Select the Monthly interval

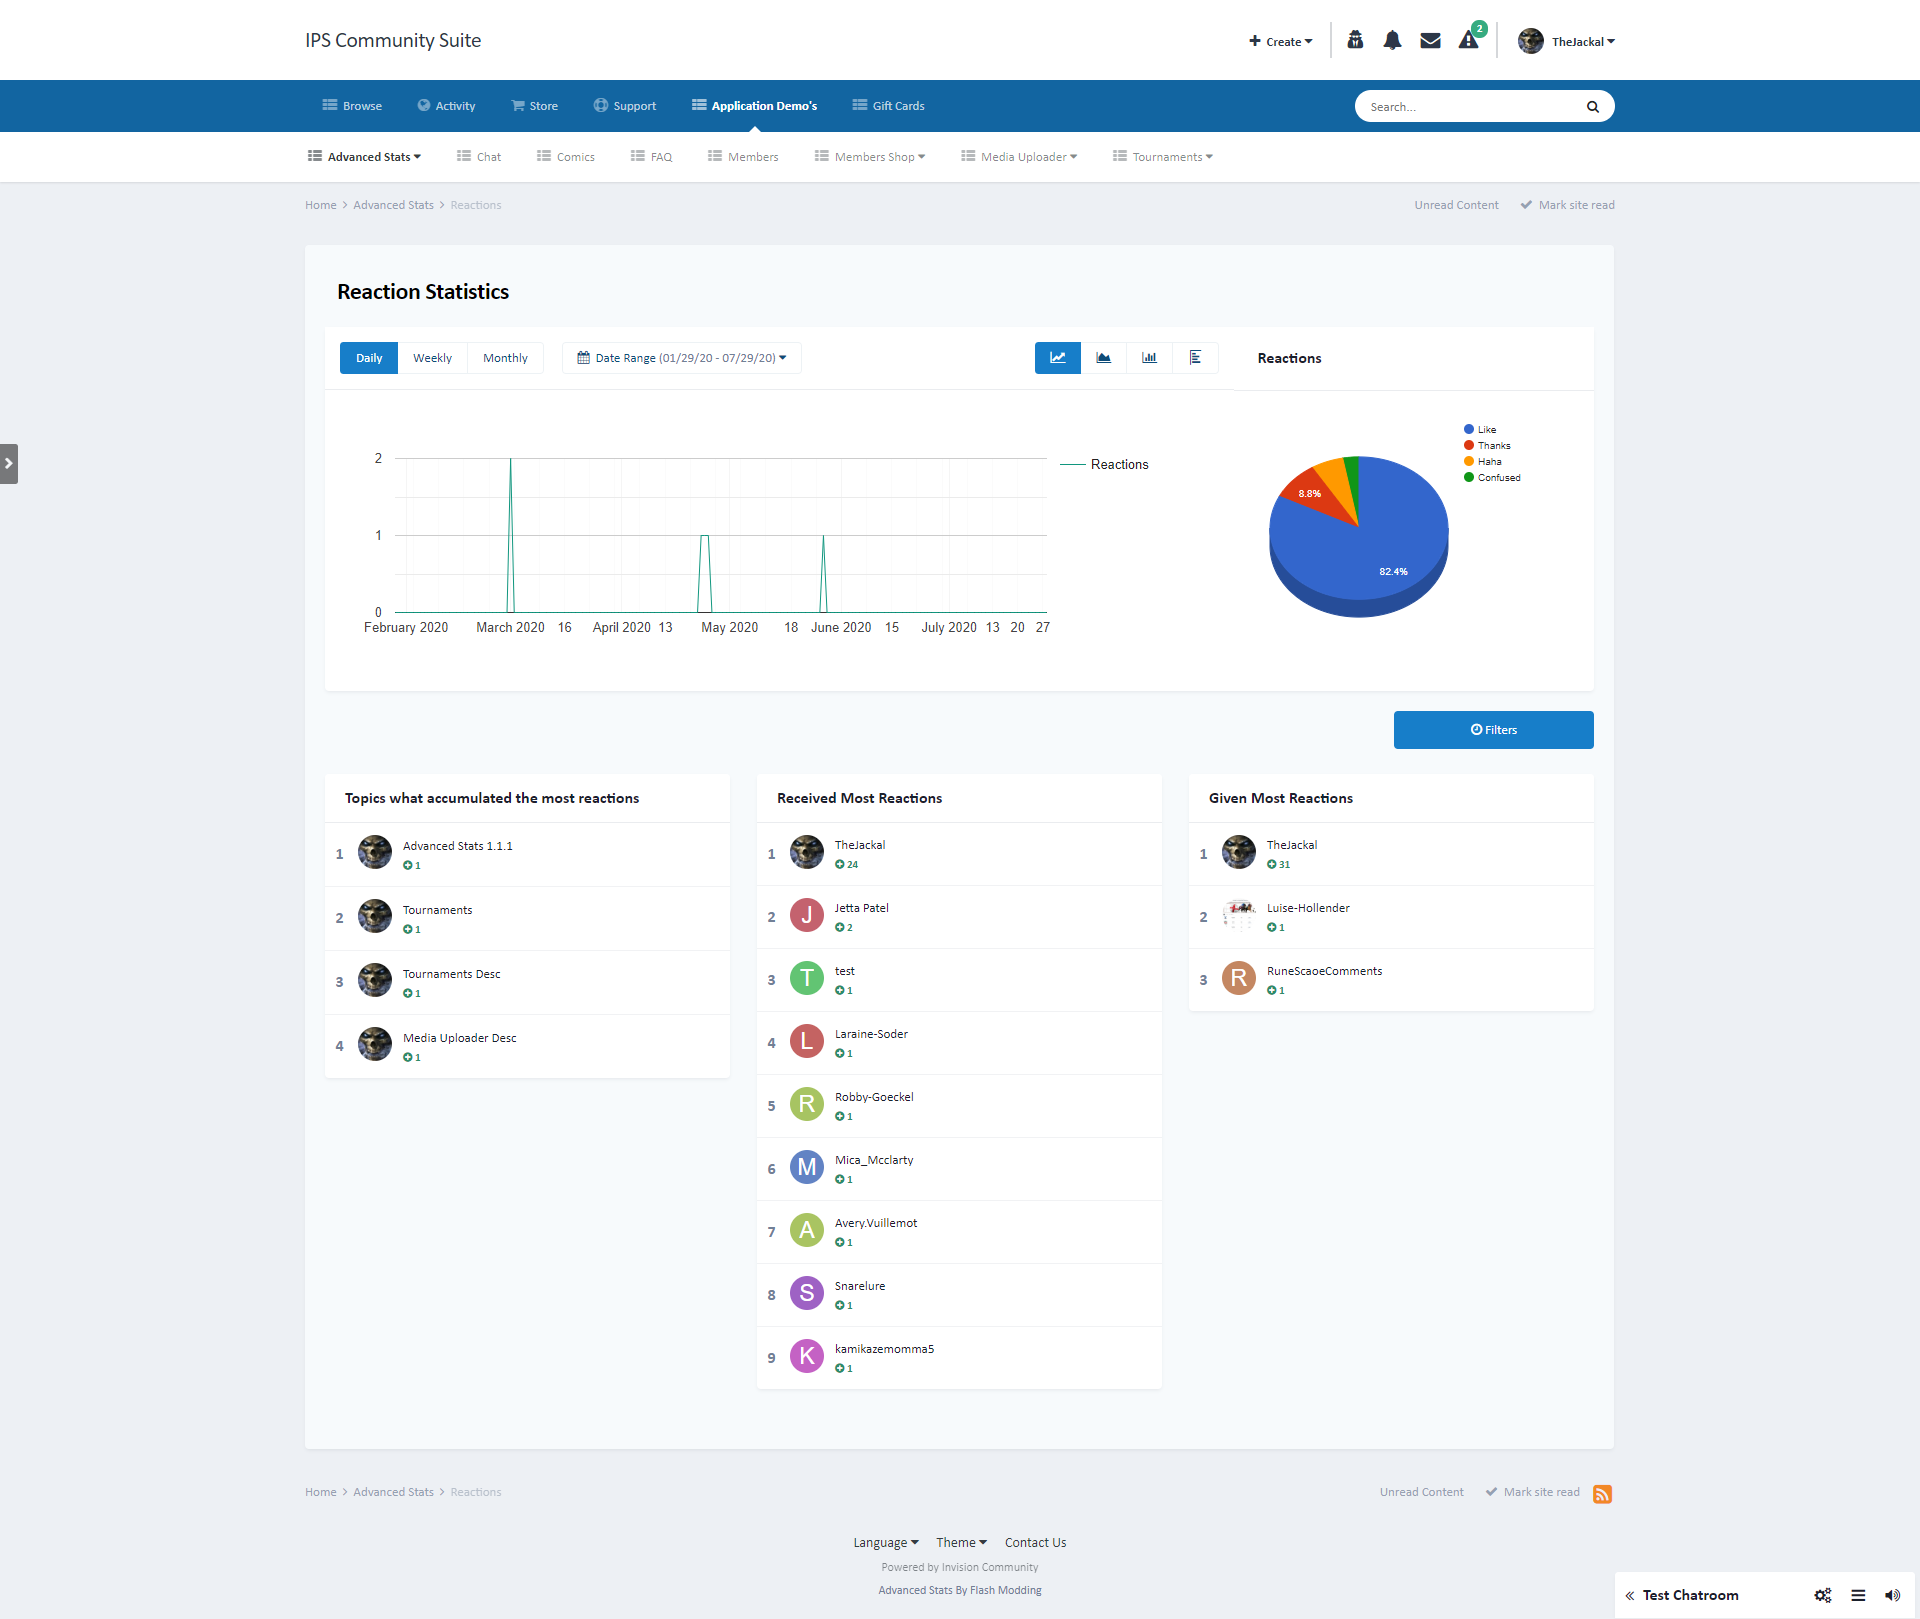[x=505, y=358]
